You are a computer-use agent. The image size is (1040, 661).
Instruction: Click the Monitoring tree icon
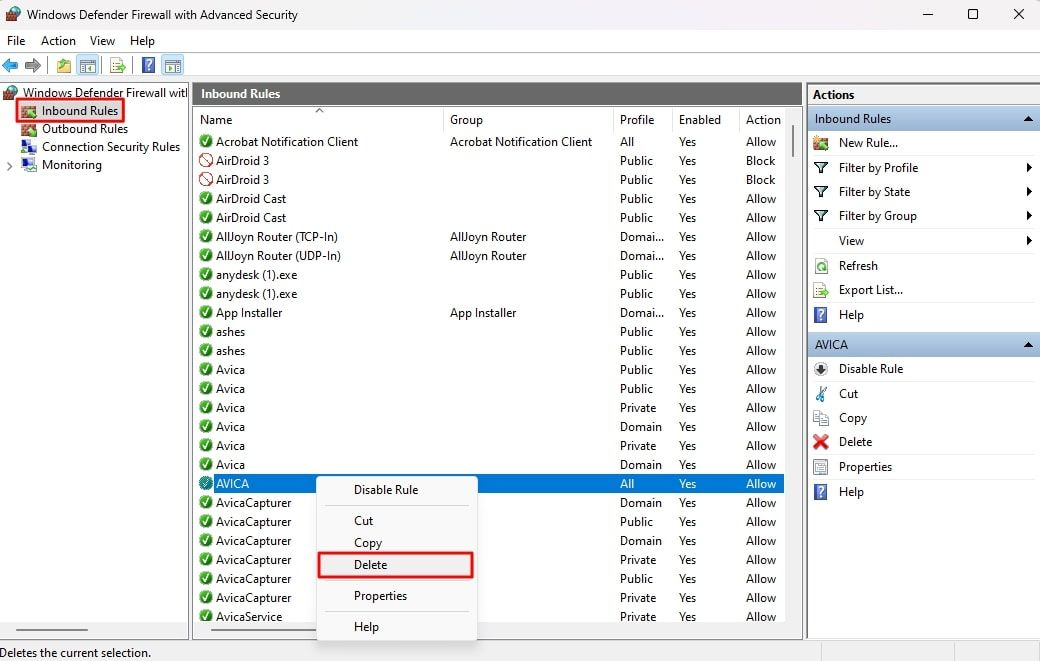click(29, 165)
